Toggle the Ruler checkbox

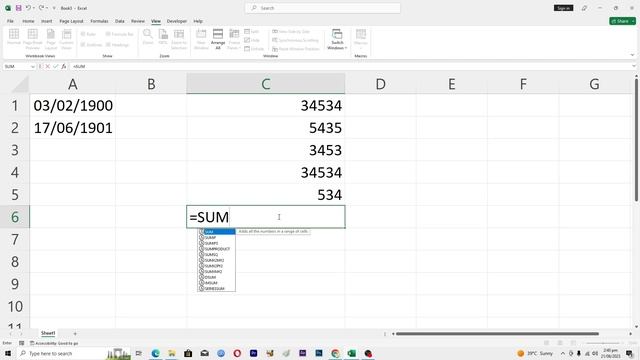point(88,34)
